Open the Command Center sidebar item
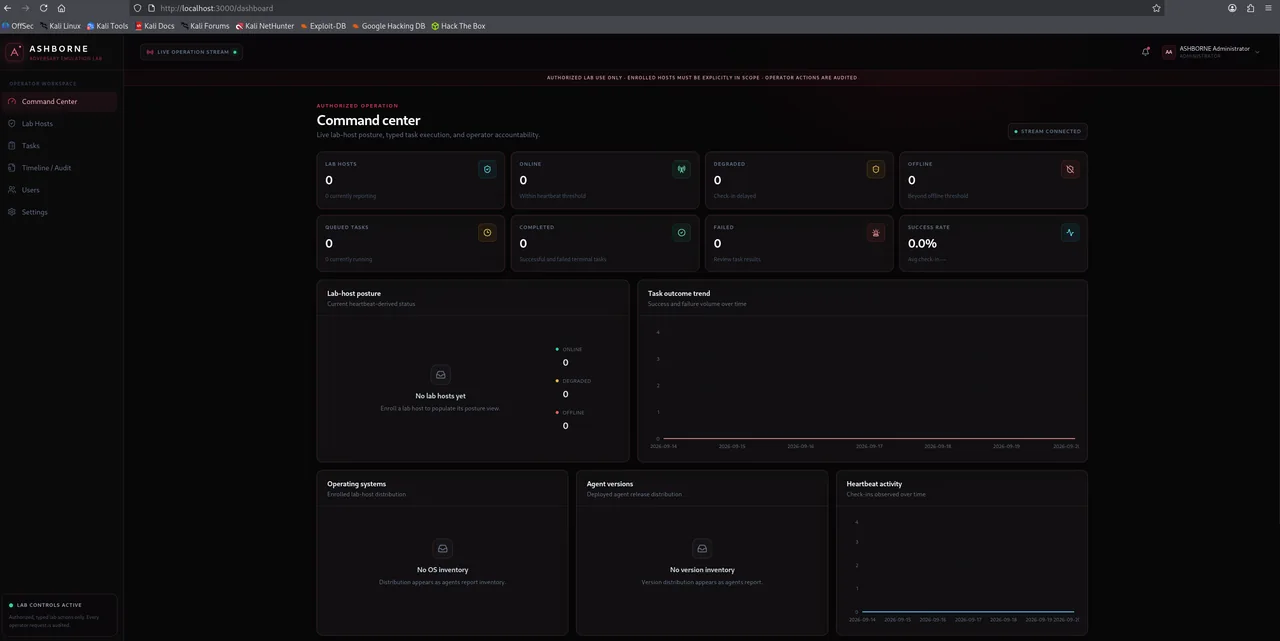The height and width of the screenshot is (641, 1280). (60, 101)
